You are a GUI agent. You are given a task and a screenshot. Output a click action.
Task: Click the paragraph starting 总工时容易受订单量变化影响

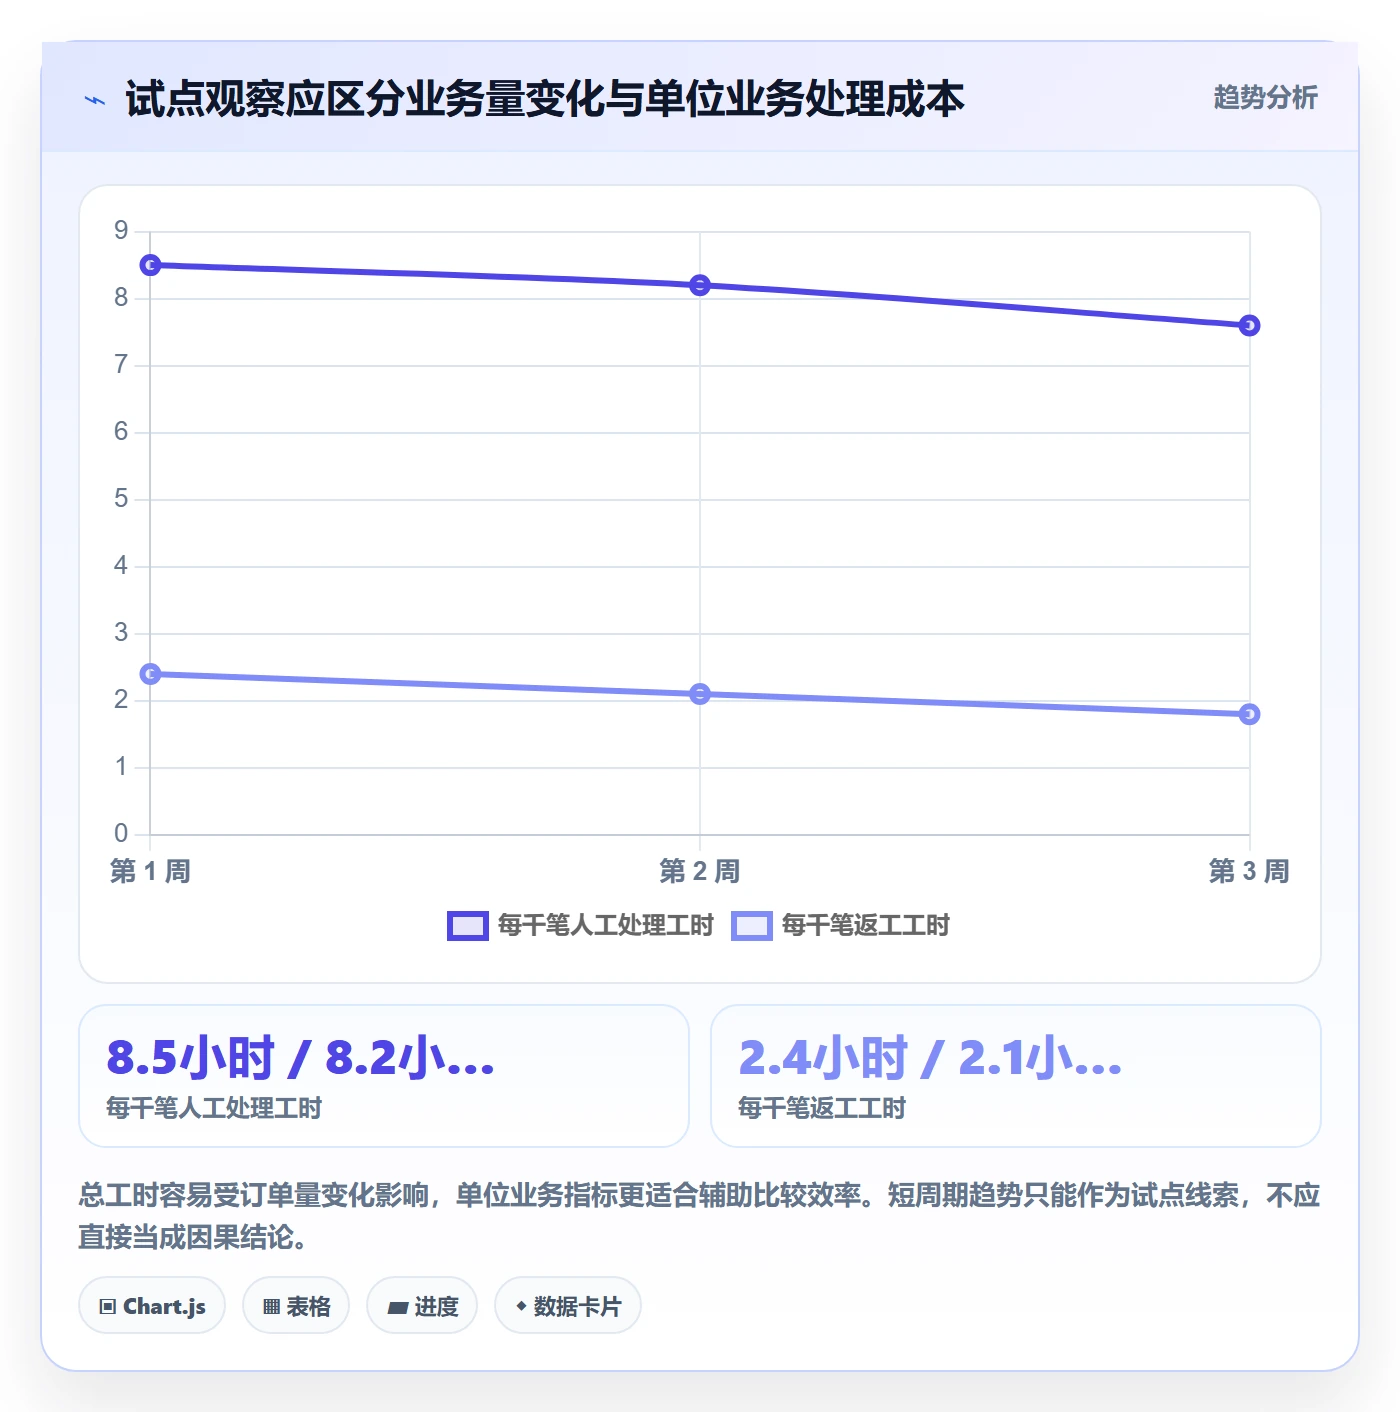point(699,1216)
